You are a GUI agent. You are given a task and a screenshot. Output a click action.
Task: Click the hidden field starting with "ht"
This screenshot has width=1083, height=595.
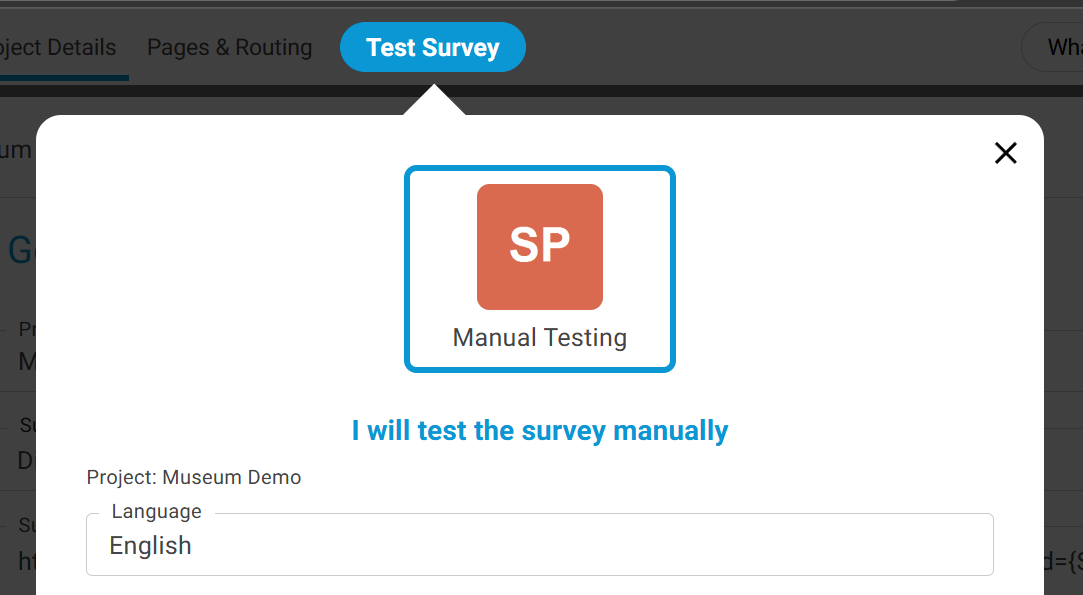(27, 561)
